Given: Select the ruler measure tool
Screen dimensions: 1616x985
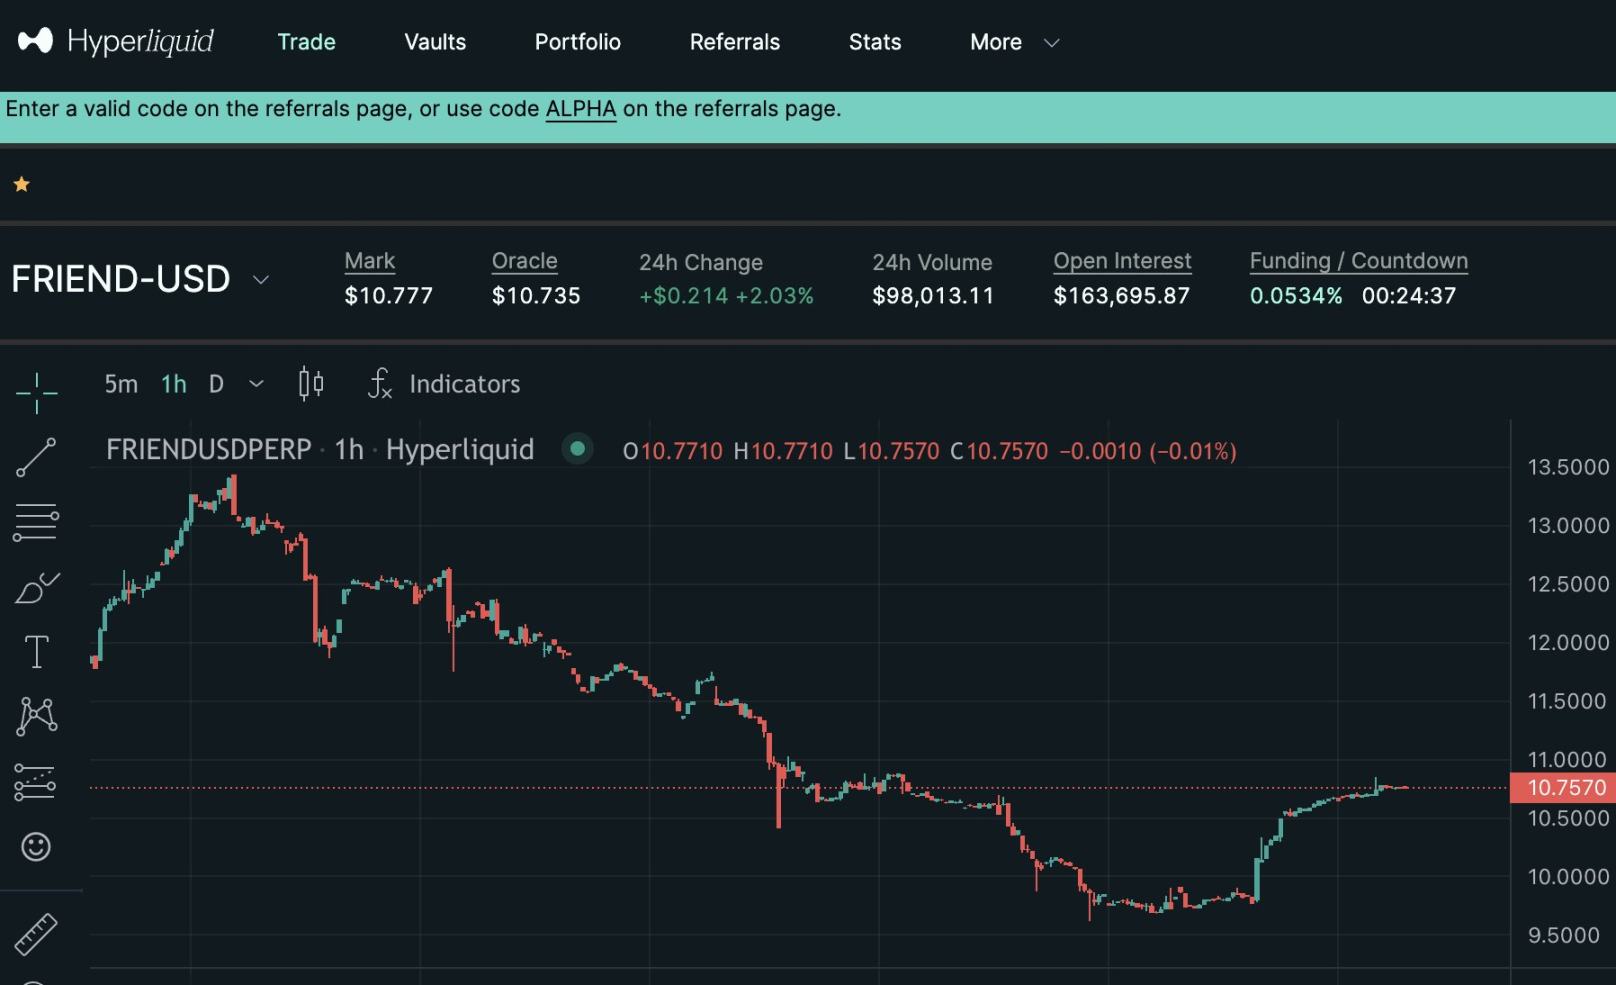Looking at the screenshot, I should [x=37, y=935].
